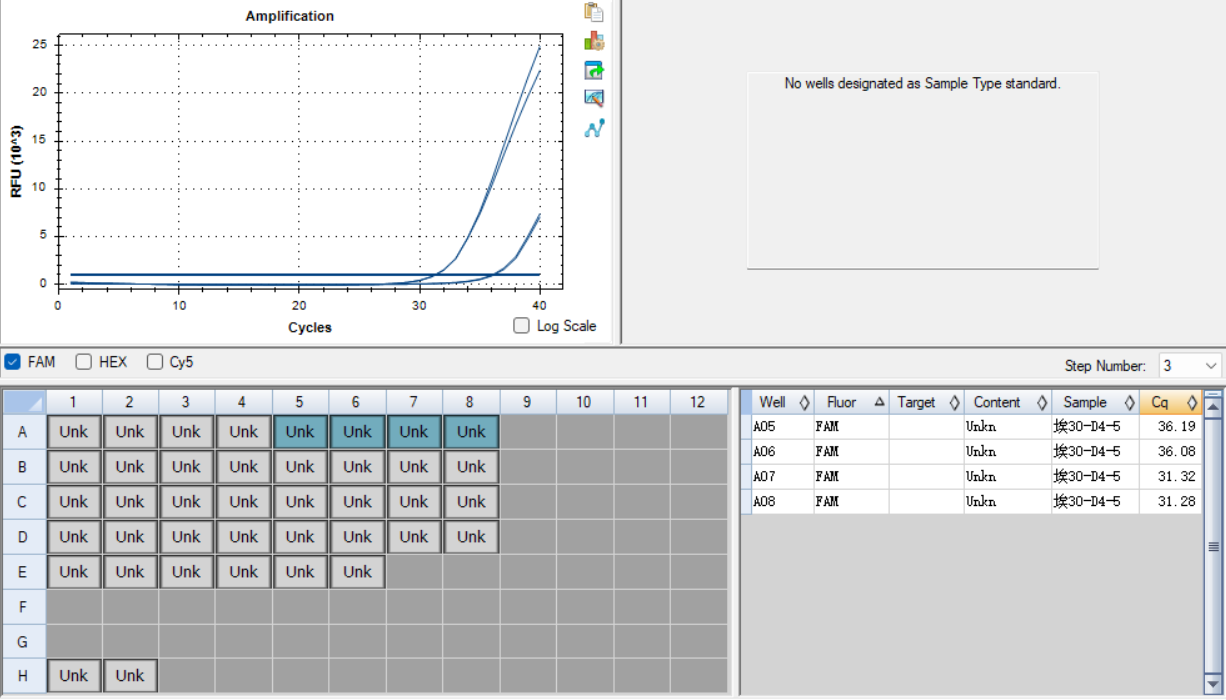Select highlighted well A7 in plate
This screenshot has width=1226, height=700.
tap(414, 432)
